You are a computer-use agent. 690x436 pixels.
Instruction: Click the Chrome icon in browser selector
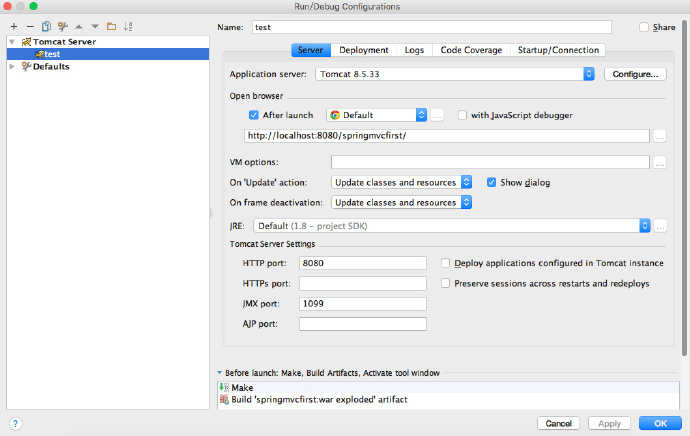pos(335,115)
